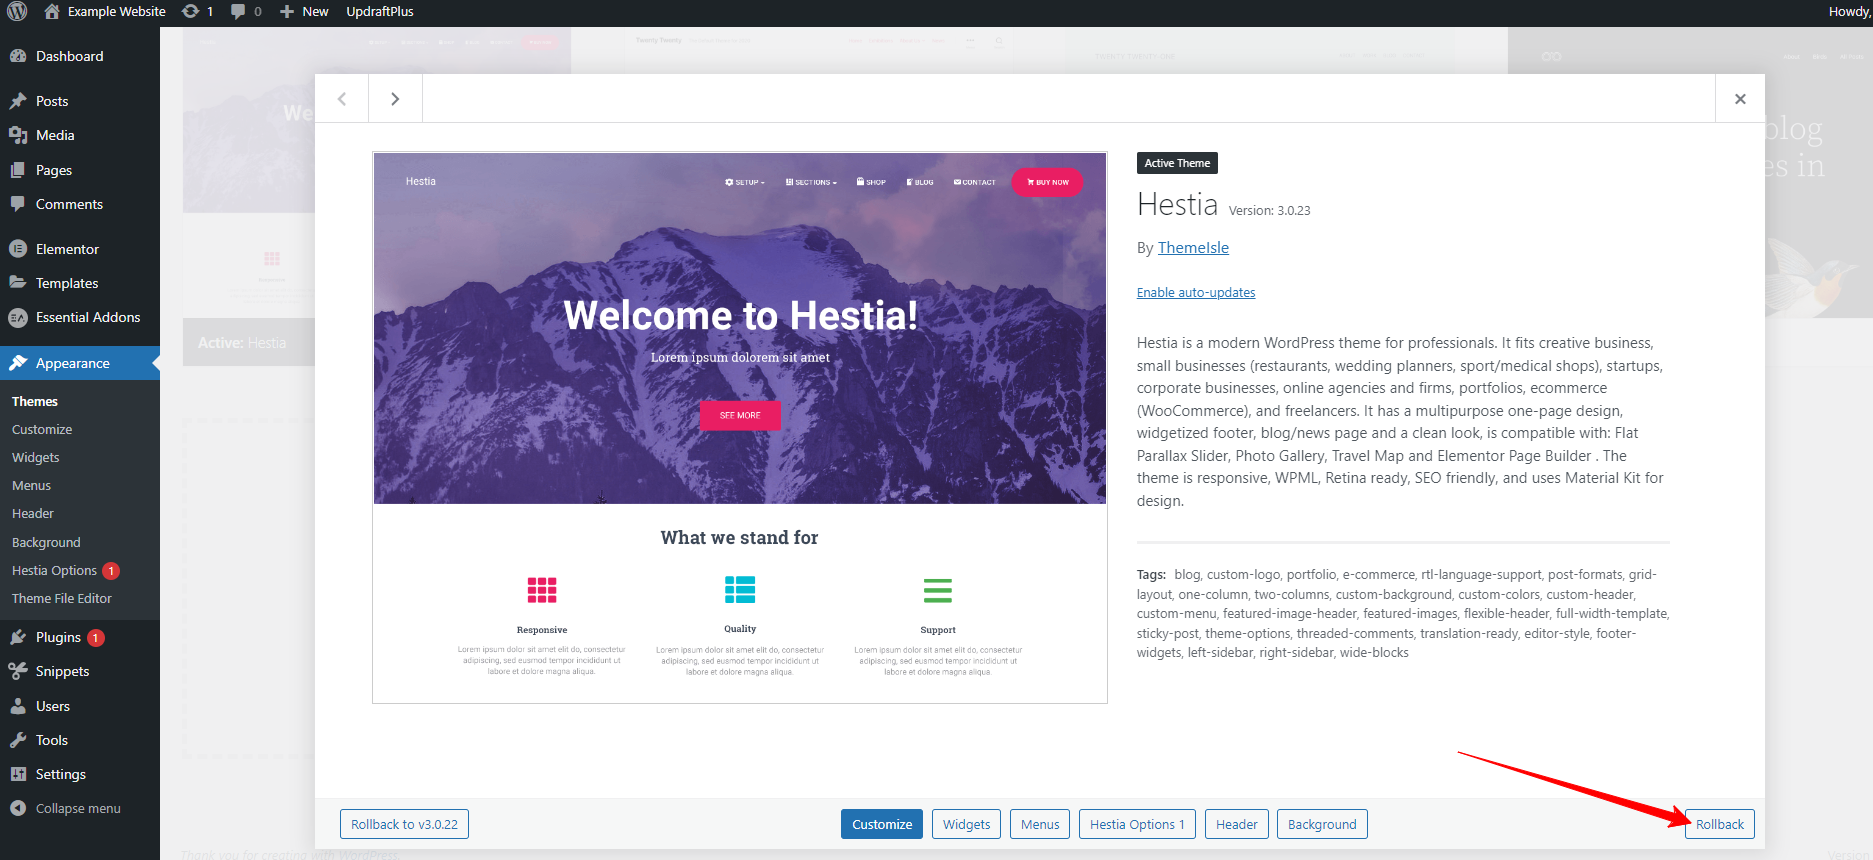Viewport: 1873px width, 860px height.
Task: Click the Collapse menu arrow icon
Action: [x=18, y=808]
